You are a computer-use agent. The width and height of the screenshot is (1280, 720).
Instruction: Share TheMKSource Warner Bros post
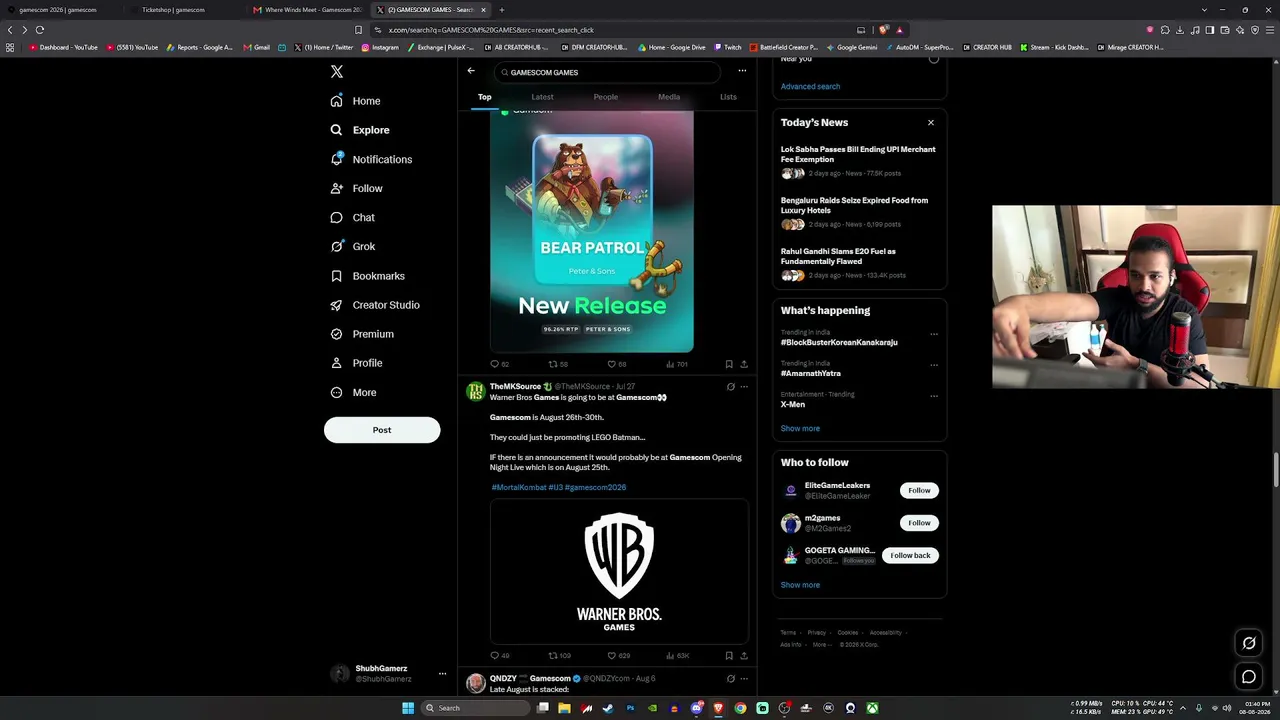[x=743, y=656]
